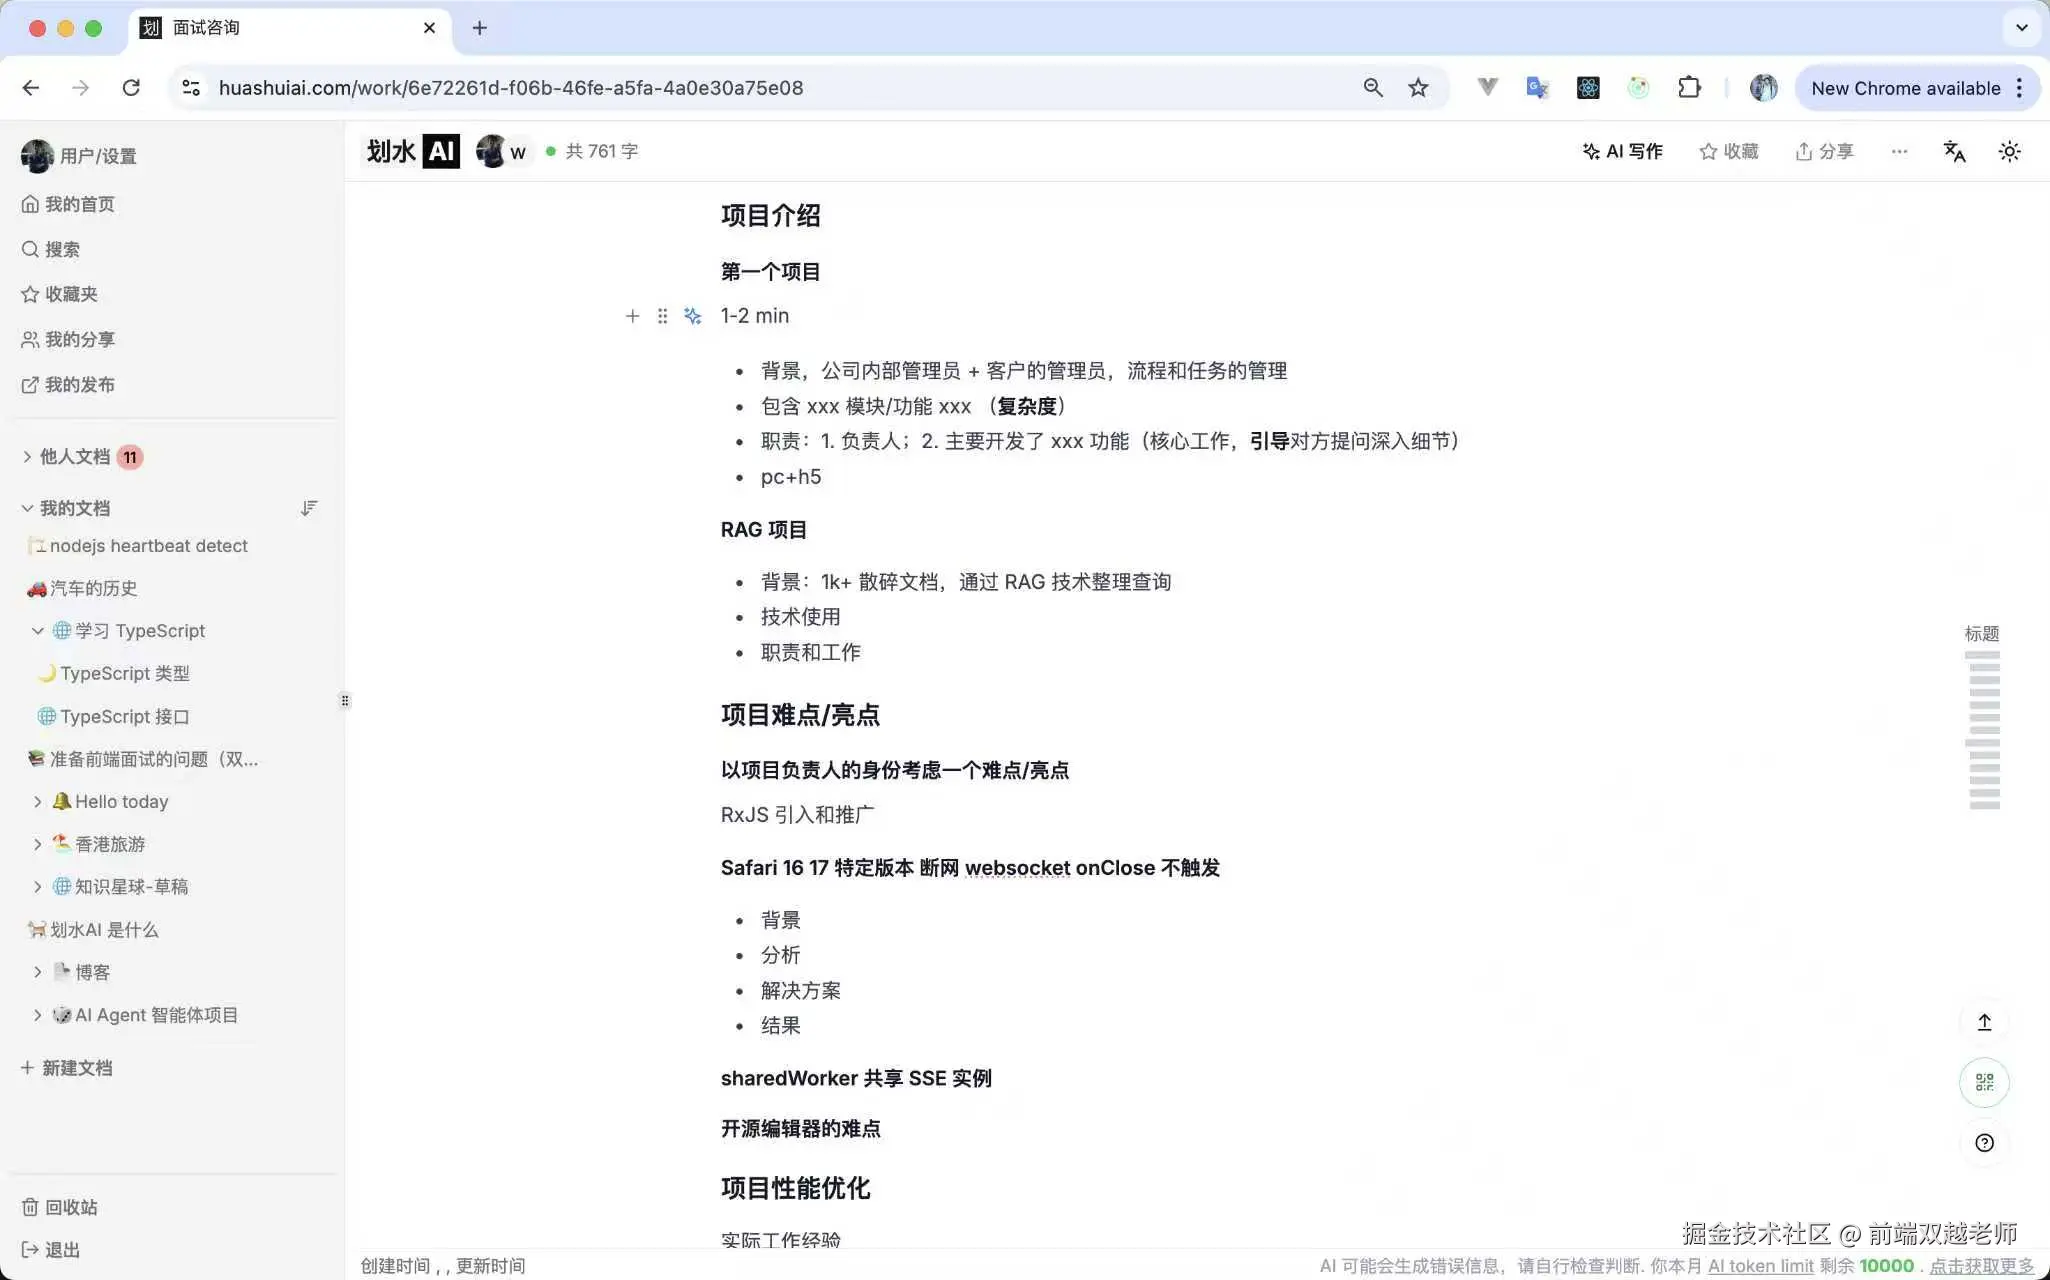Click the sort icon next to 我的文档
This screenshot has width=2050, height=1280.
309,507
